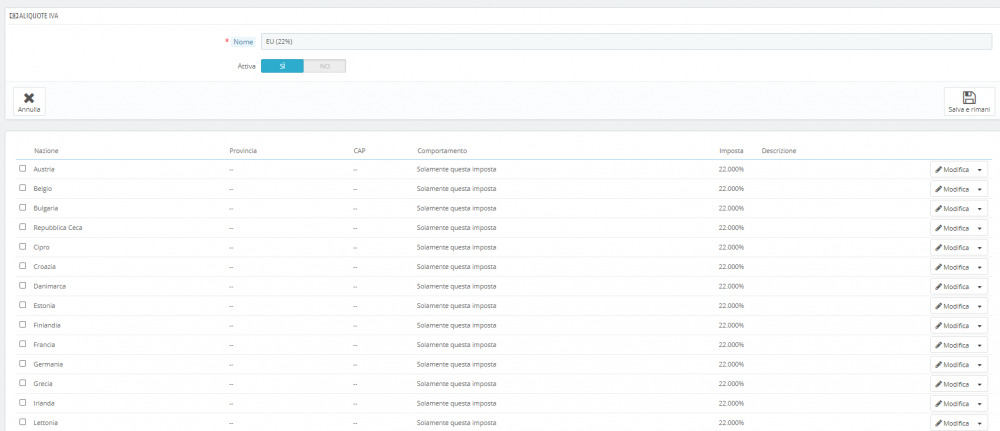This screenshot has width=1000, height=431.
Task: Click the CAP column header
Action: click(360, 150)
